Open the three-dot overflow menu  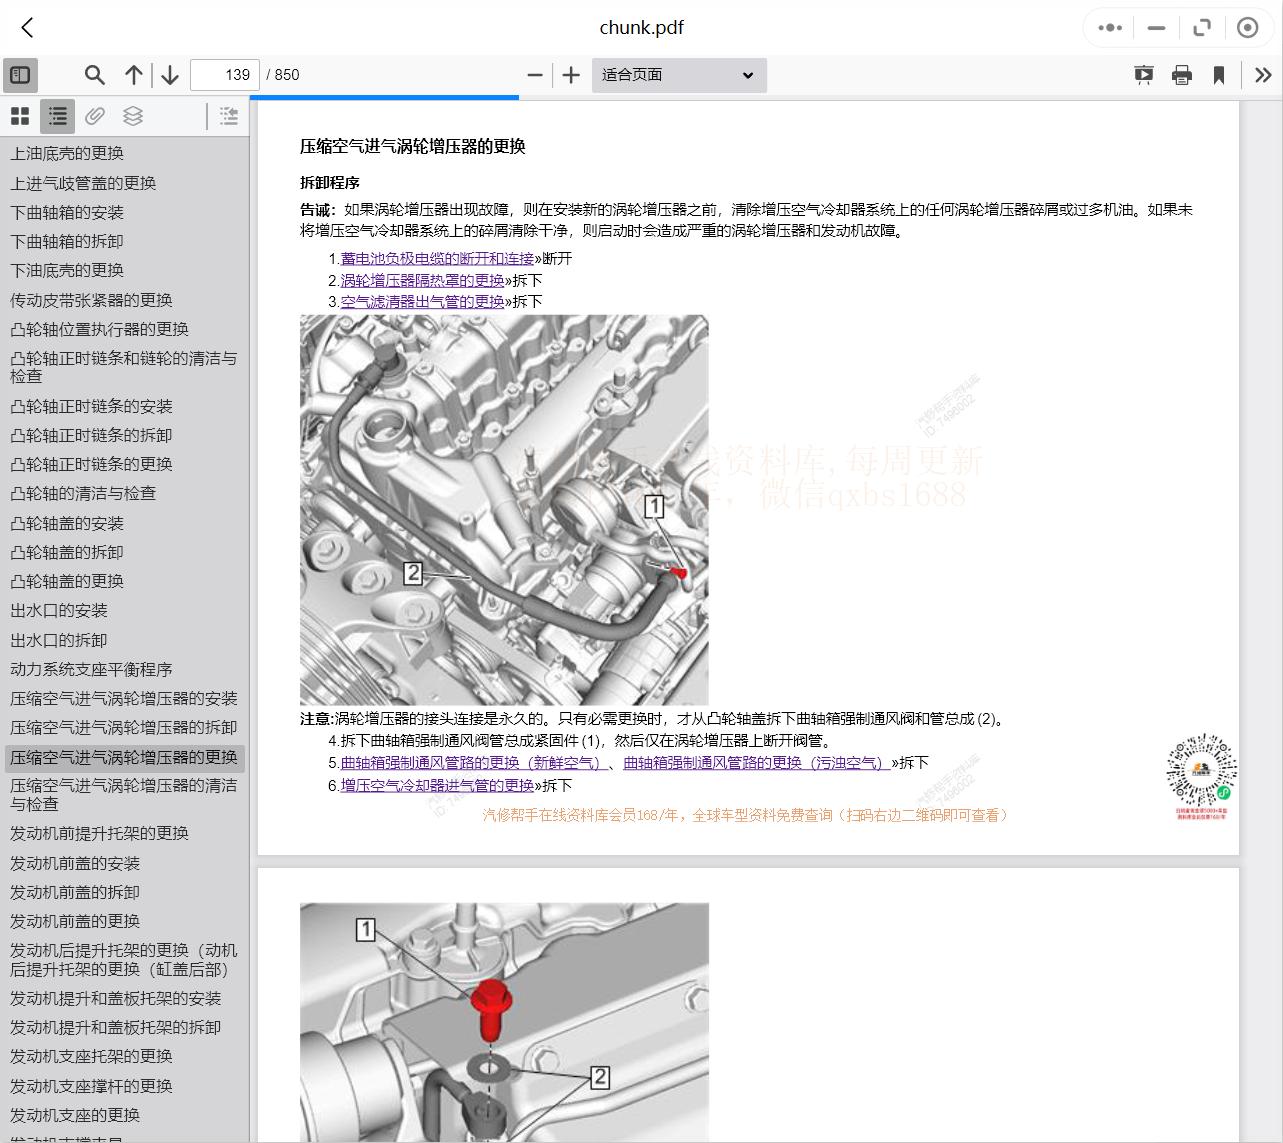(1108, 27)
